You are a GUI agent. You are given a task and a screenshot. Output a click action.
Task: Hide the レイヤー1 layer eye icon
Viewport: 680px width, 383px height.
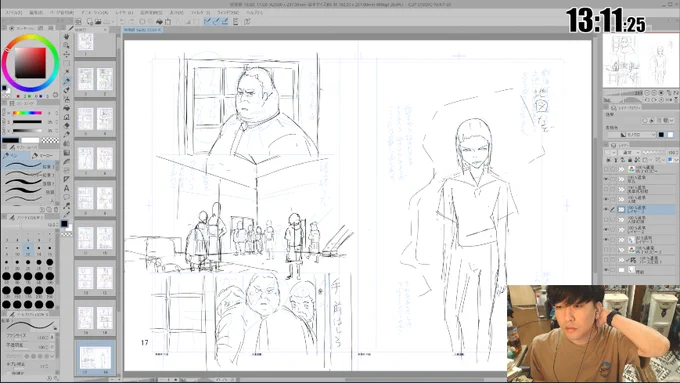(x=606, y=239)
